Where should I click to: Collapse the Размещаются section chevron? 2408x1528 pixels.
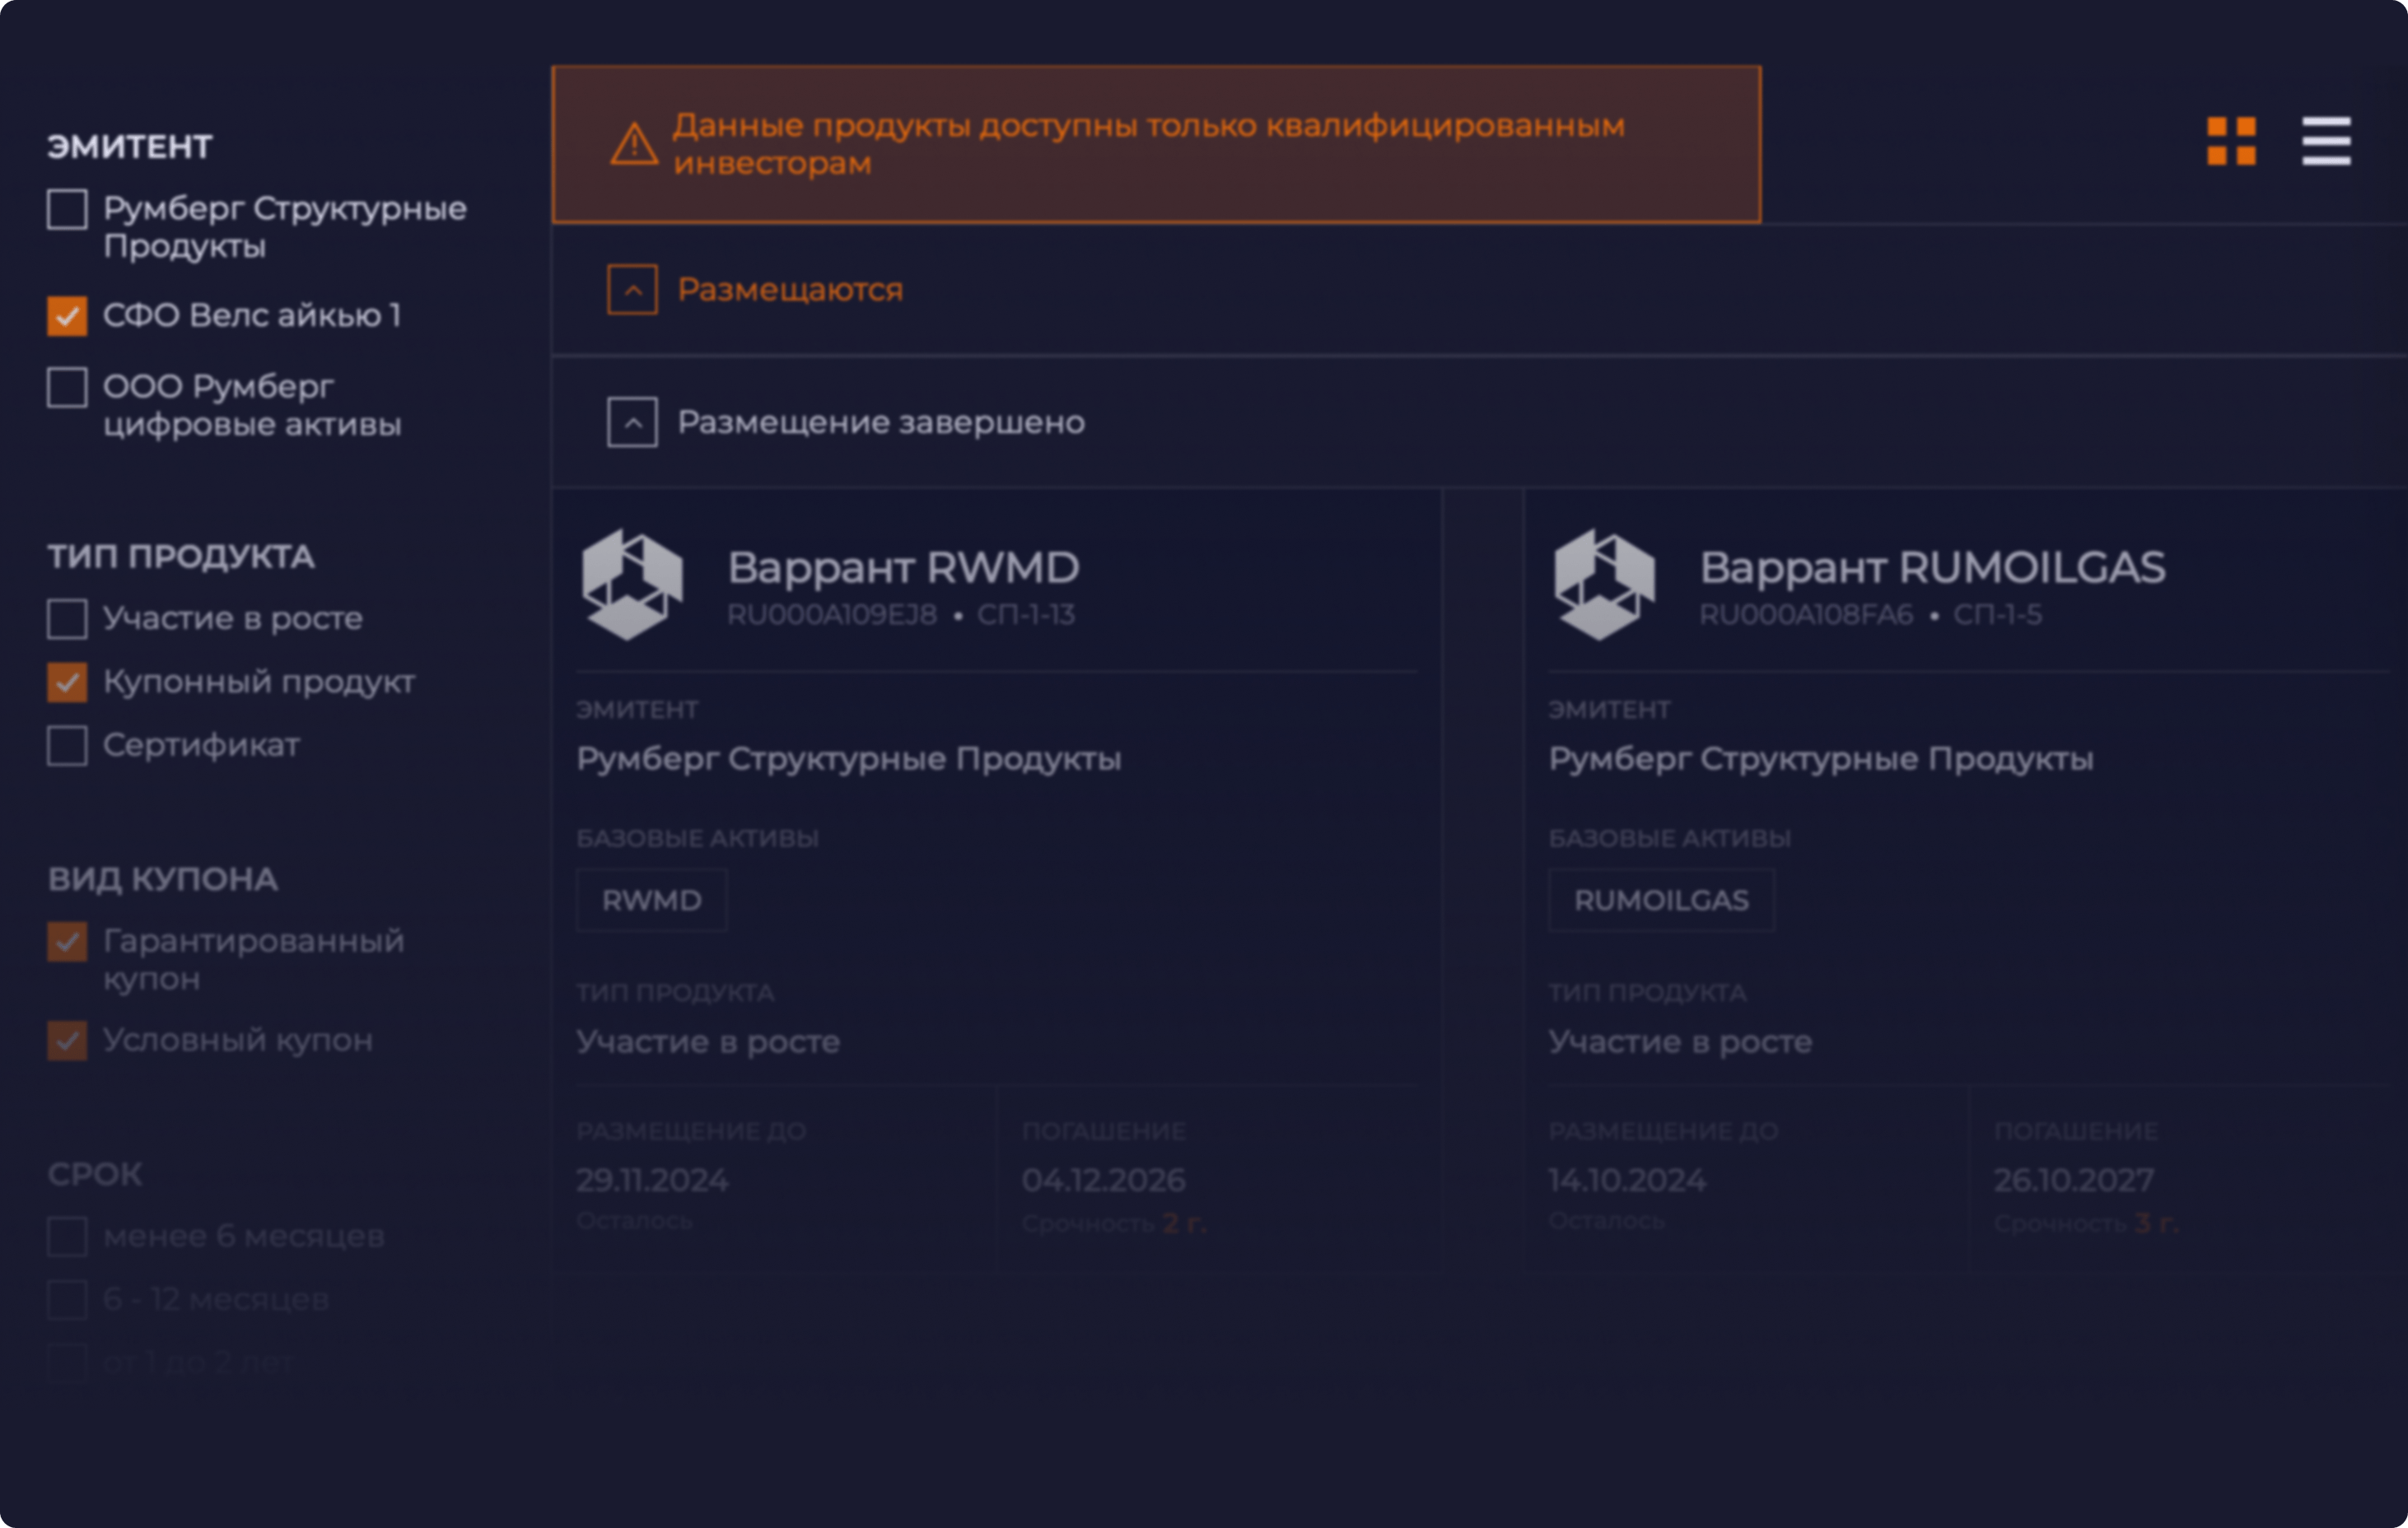[632, 290]
